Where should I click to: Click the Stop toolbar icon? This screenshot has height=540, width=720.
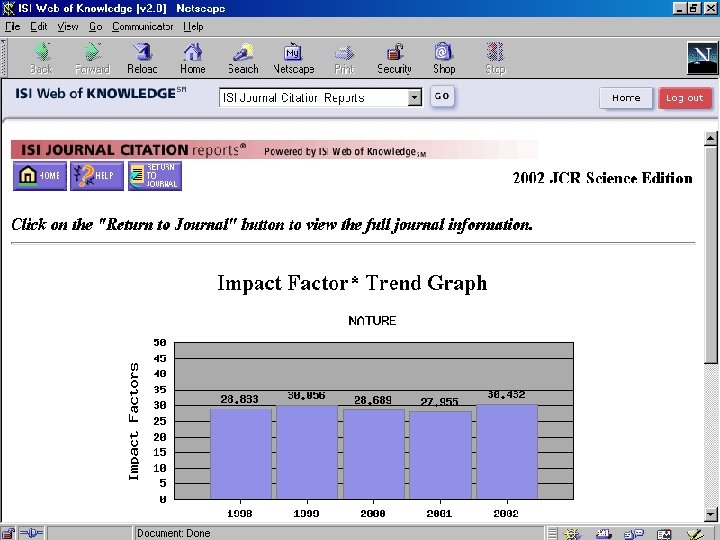pos(495,58)
